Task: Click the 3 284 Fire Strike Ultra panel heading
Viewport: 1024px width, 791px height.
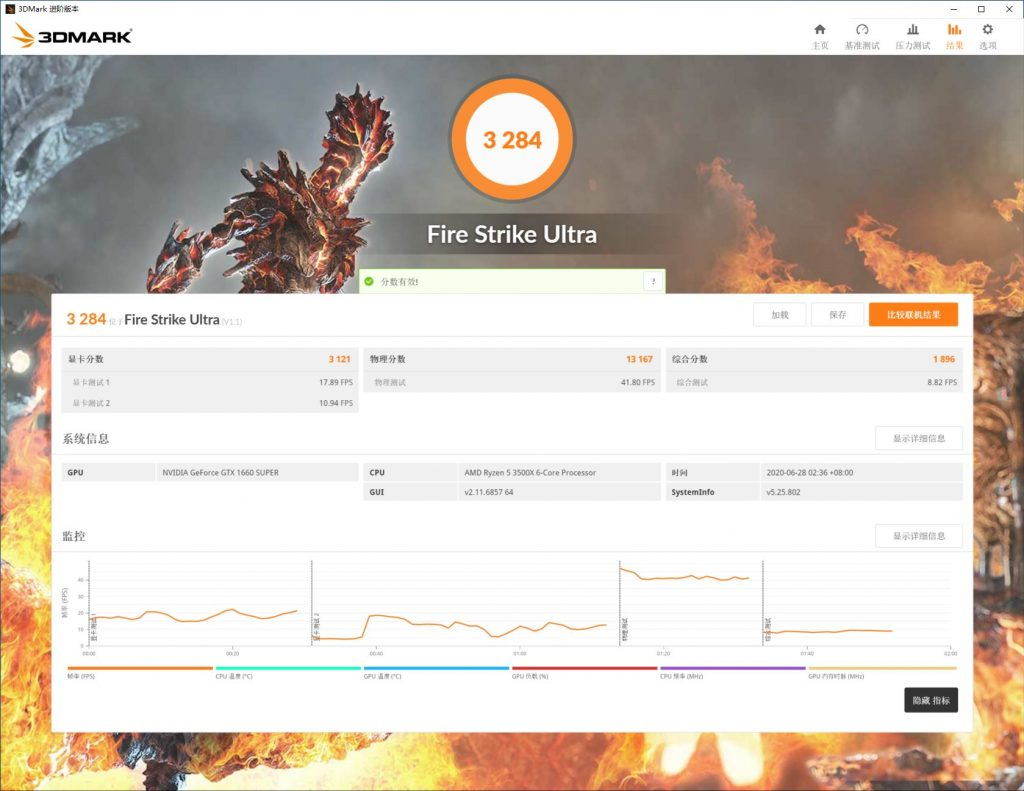Action: tap(154, 319)
